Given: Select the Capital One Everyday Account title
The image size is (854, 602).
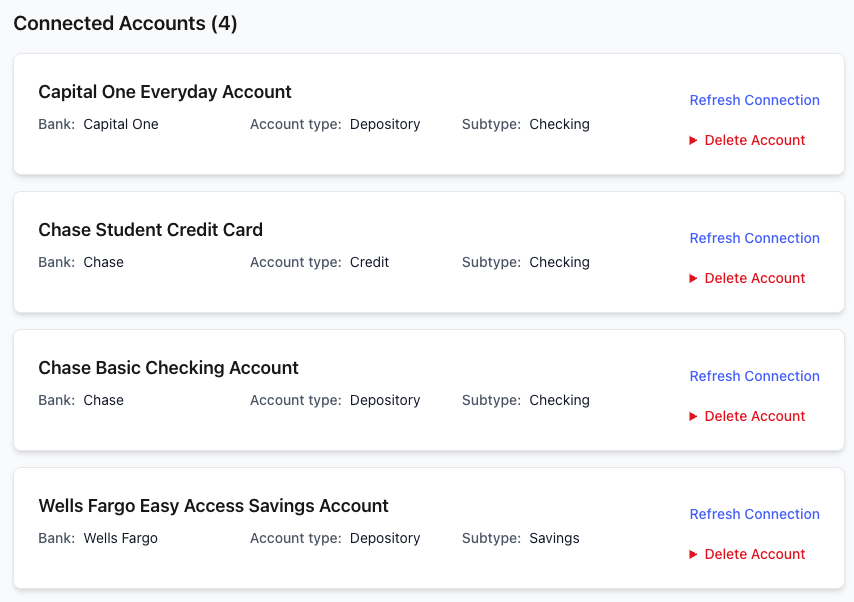Looking at the screenshot, I should (x=165, y=92).
